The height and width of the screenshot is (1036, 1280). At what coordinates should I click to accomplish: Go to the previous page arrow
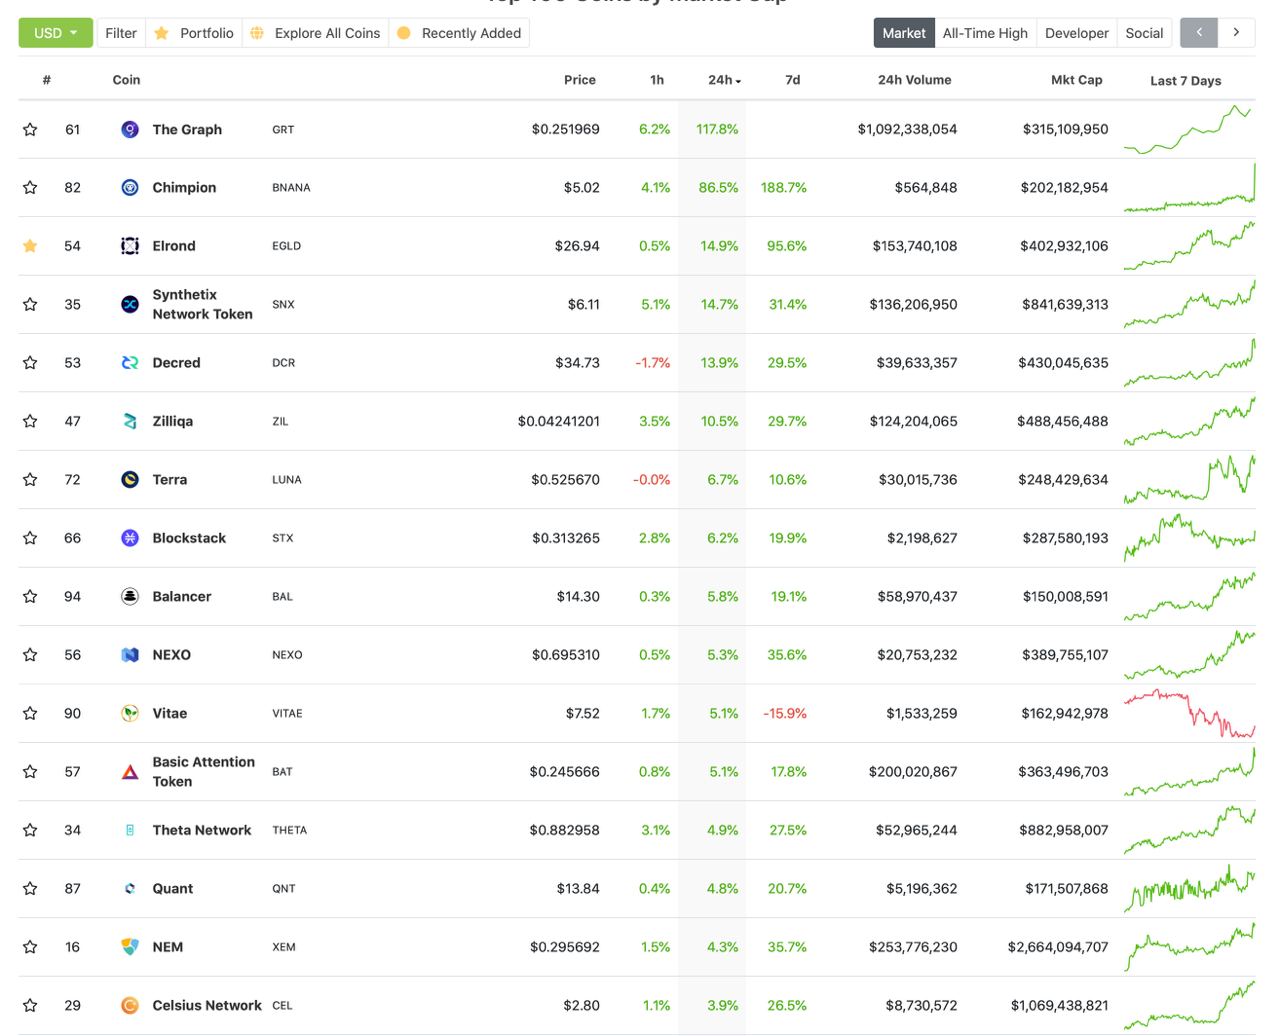(x=1199, y=33)
